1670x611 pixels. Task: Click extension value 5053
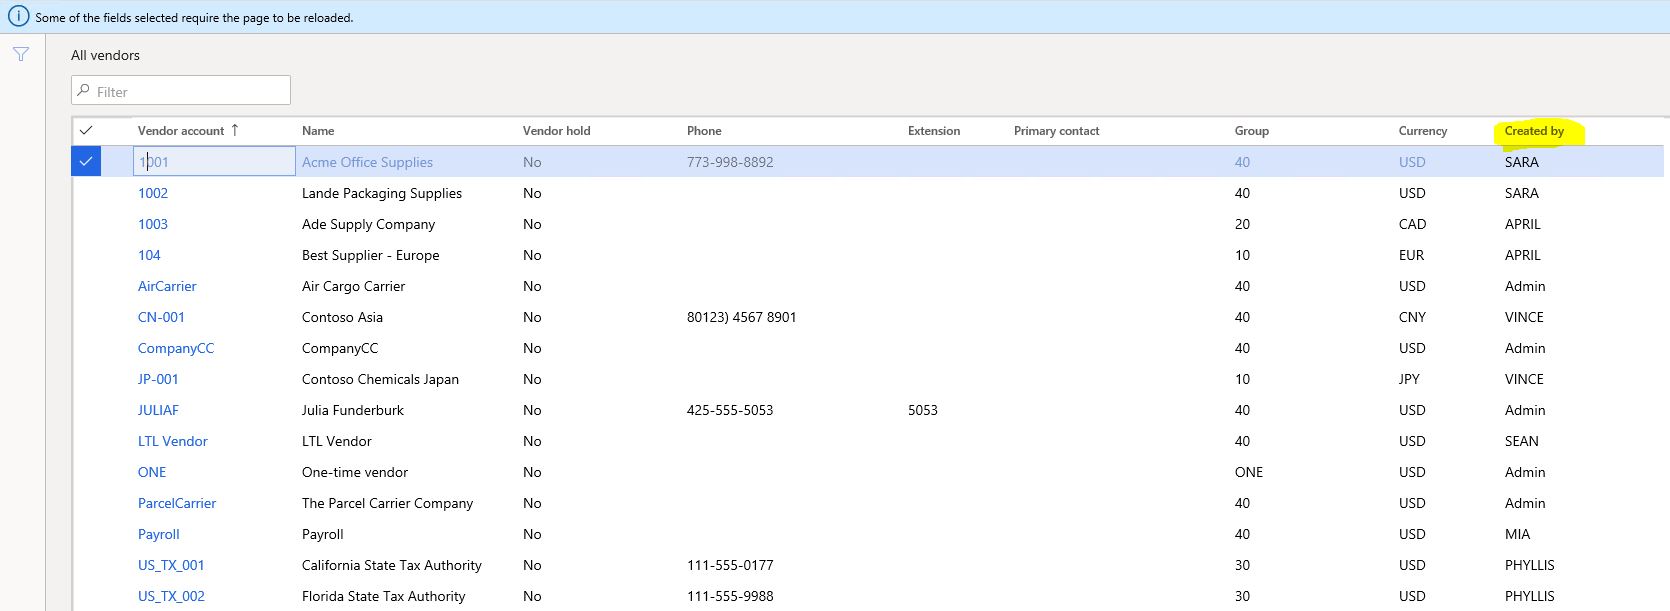click(923, 410)
